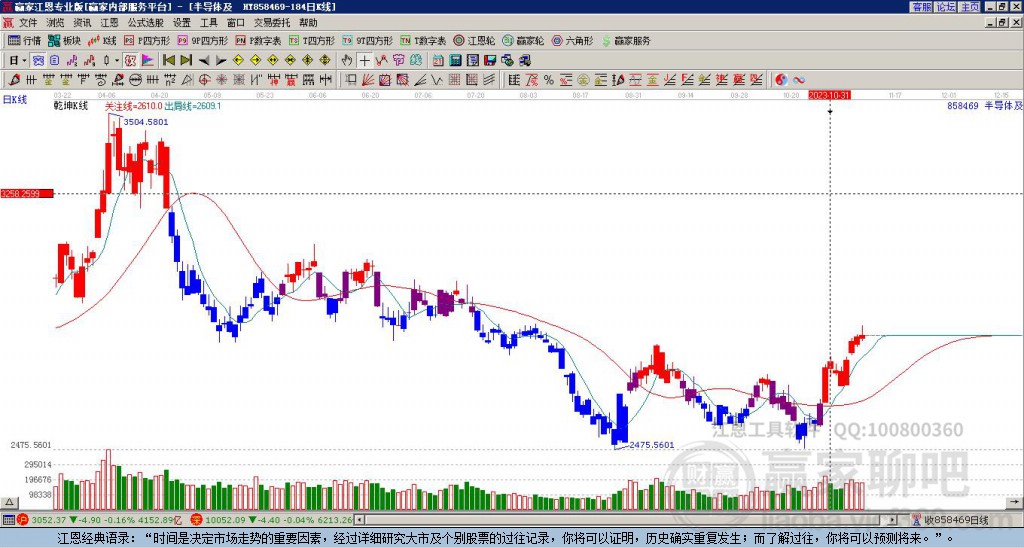This screenshot has height=548, width=1024.
Task: Jump to first bar green arrow icon
Action: (x=168, y=61)
